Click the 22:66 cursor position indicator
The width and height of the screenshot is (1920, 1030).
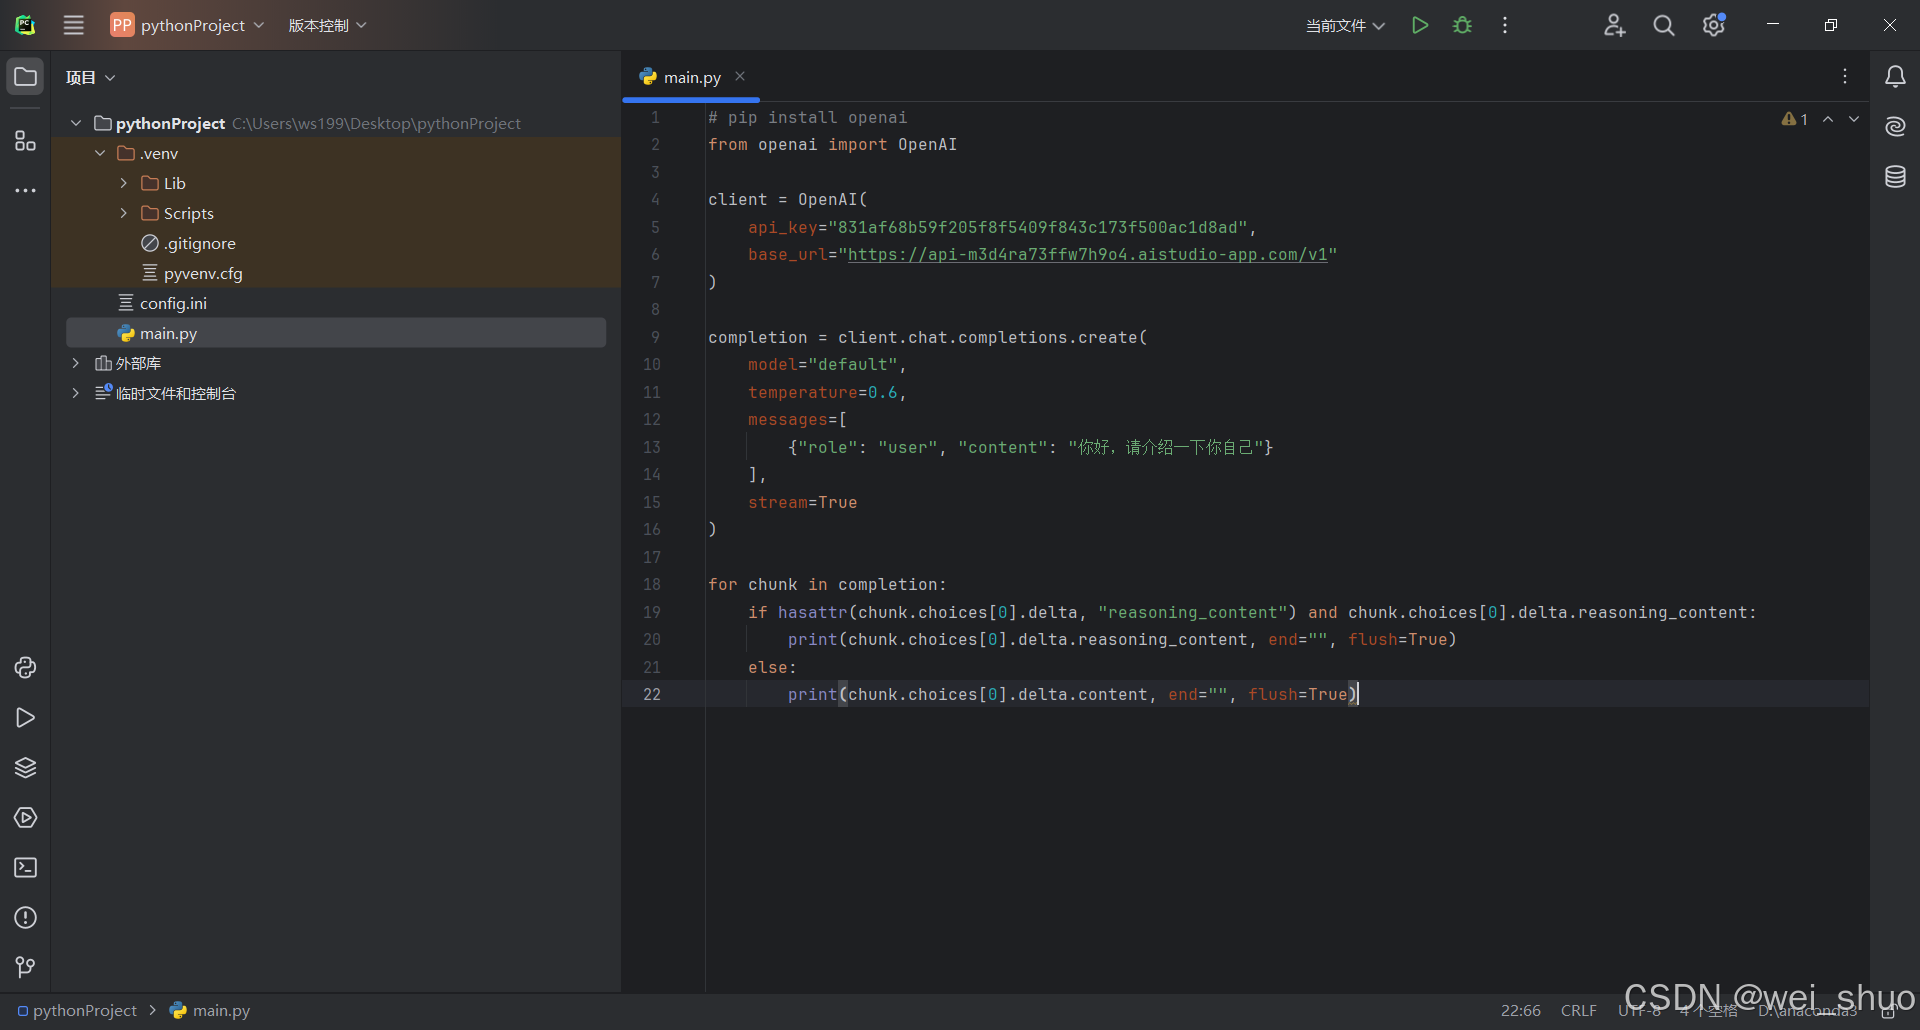(1520, 1011)
